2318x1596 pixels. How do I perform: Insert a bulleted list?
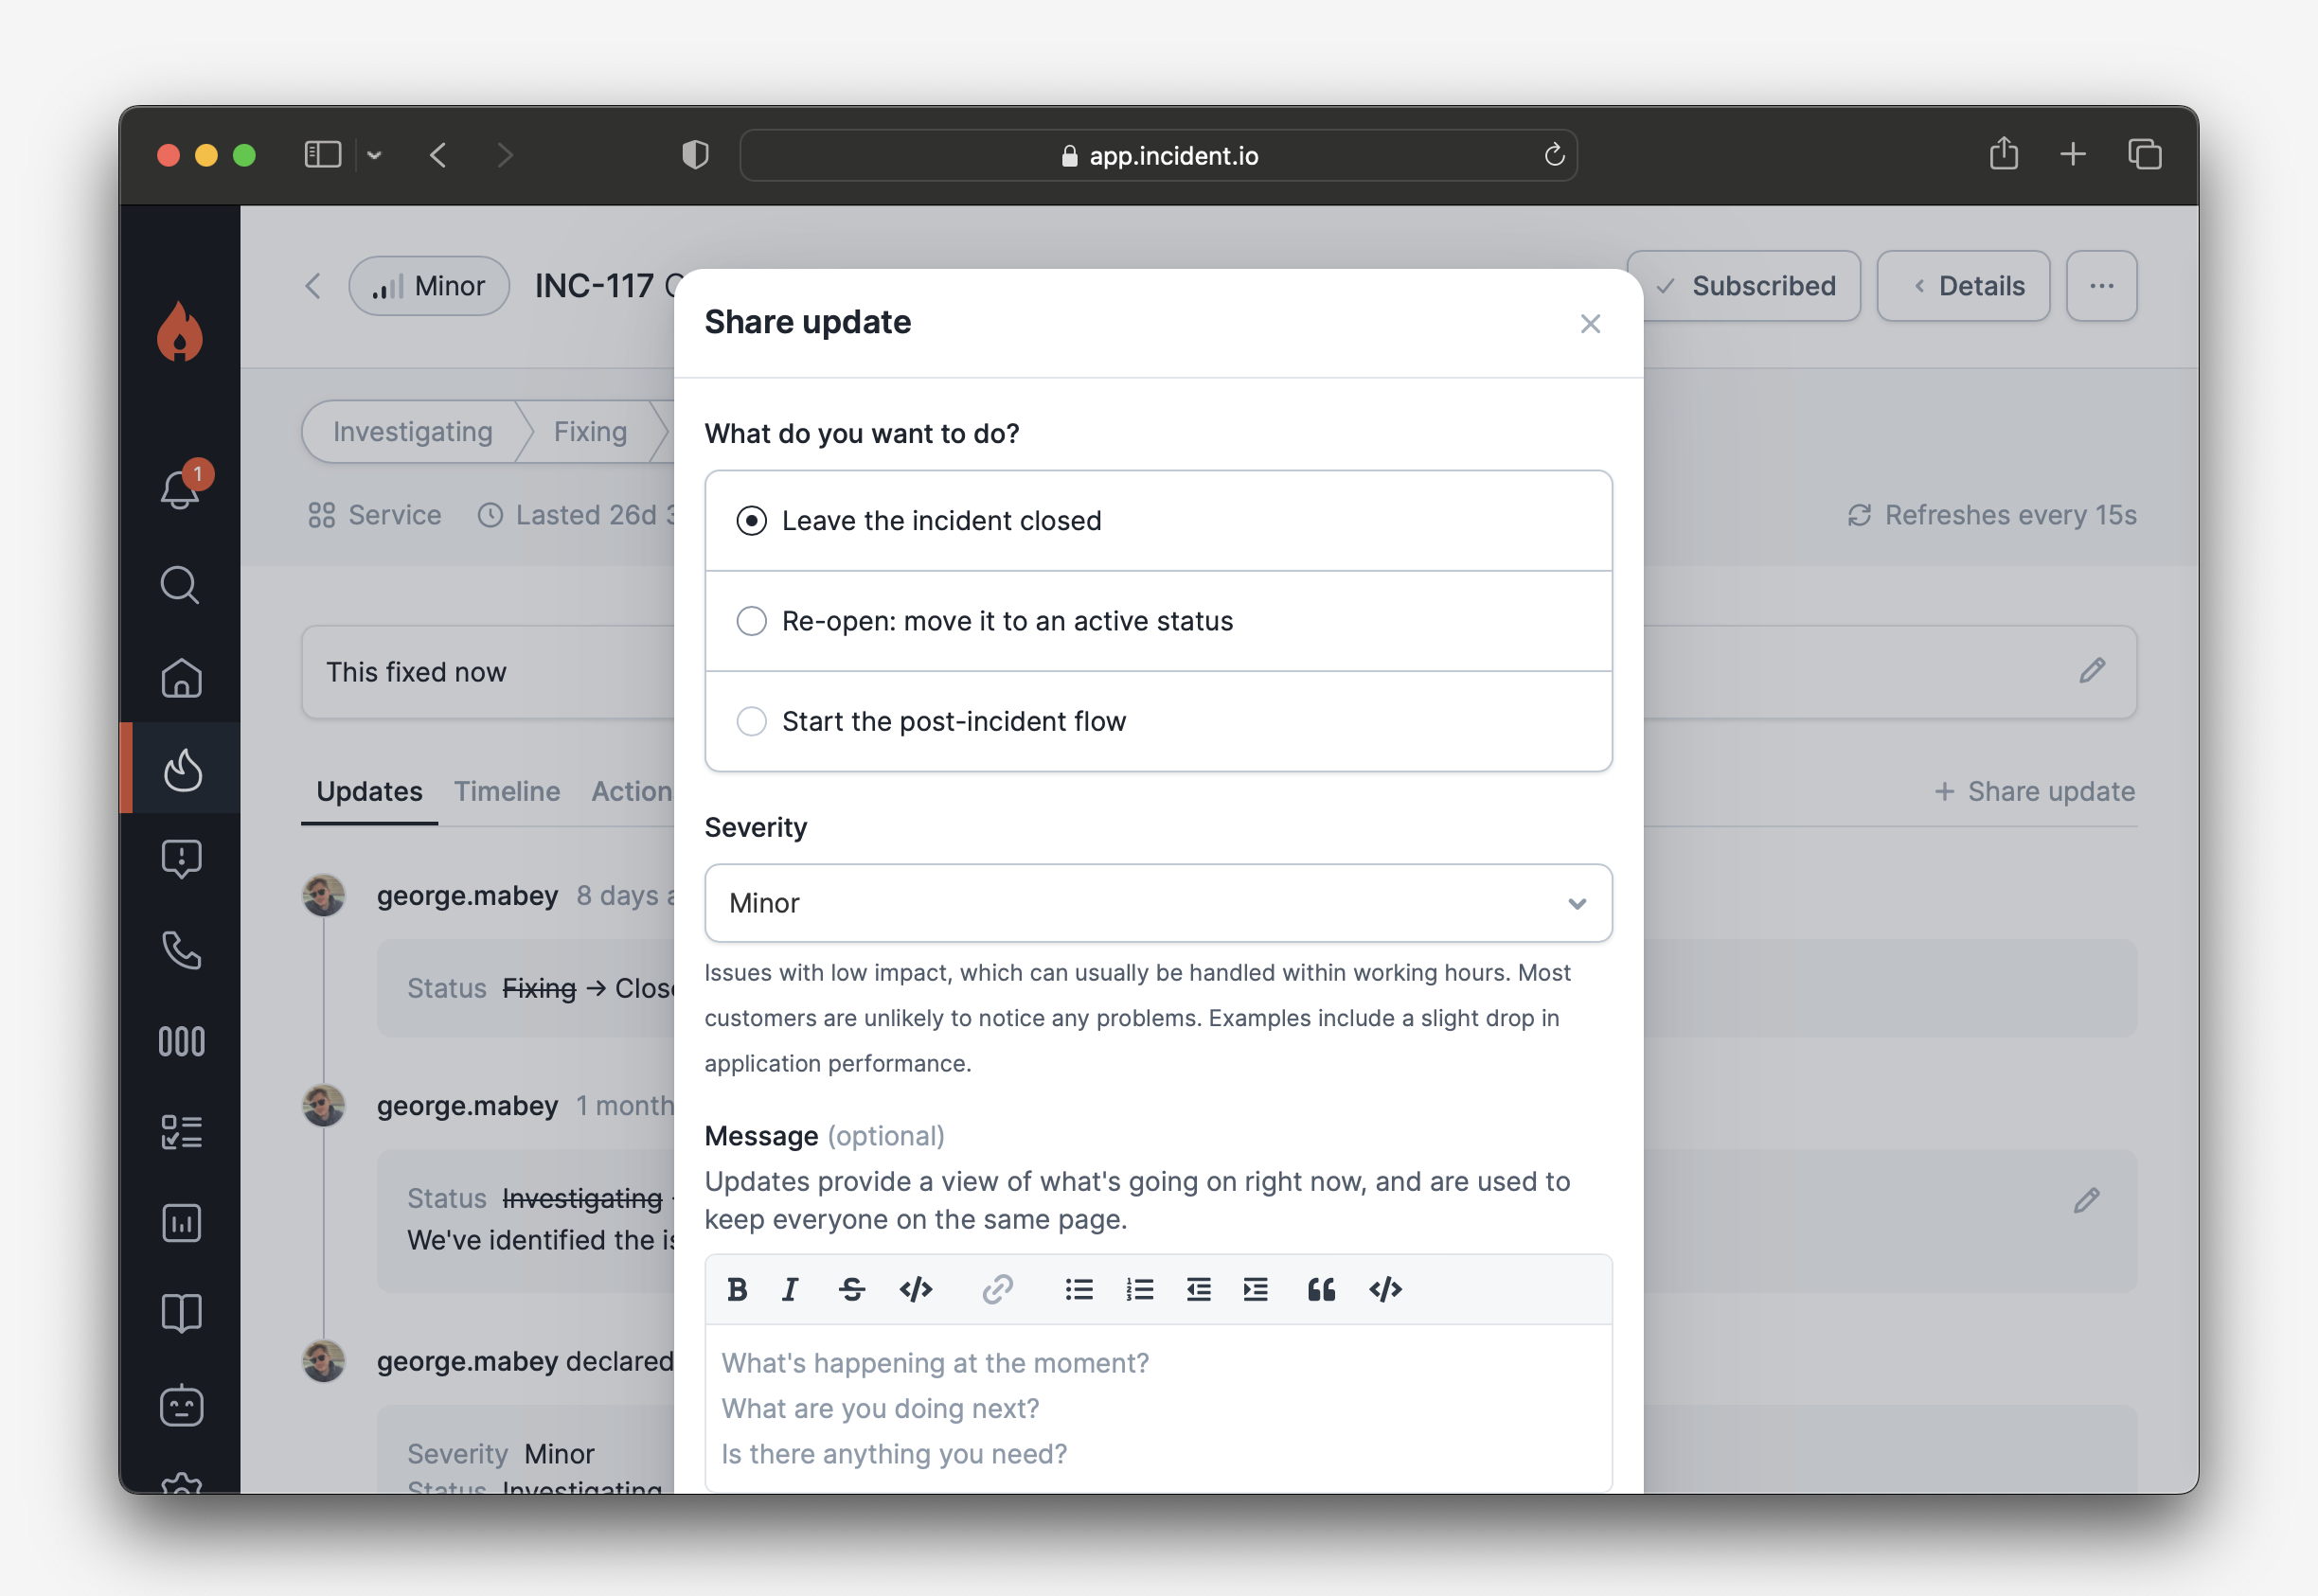pyautogui.click(x=1078, y=1289)
